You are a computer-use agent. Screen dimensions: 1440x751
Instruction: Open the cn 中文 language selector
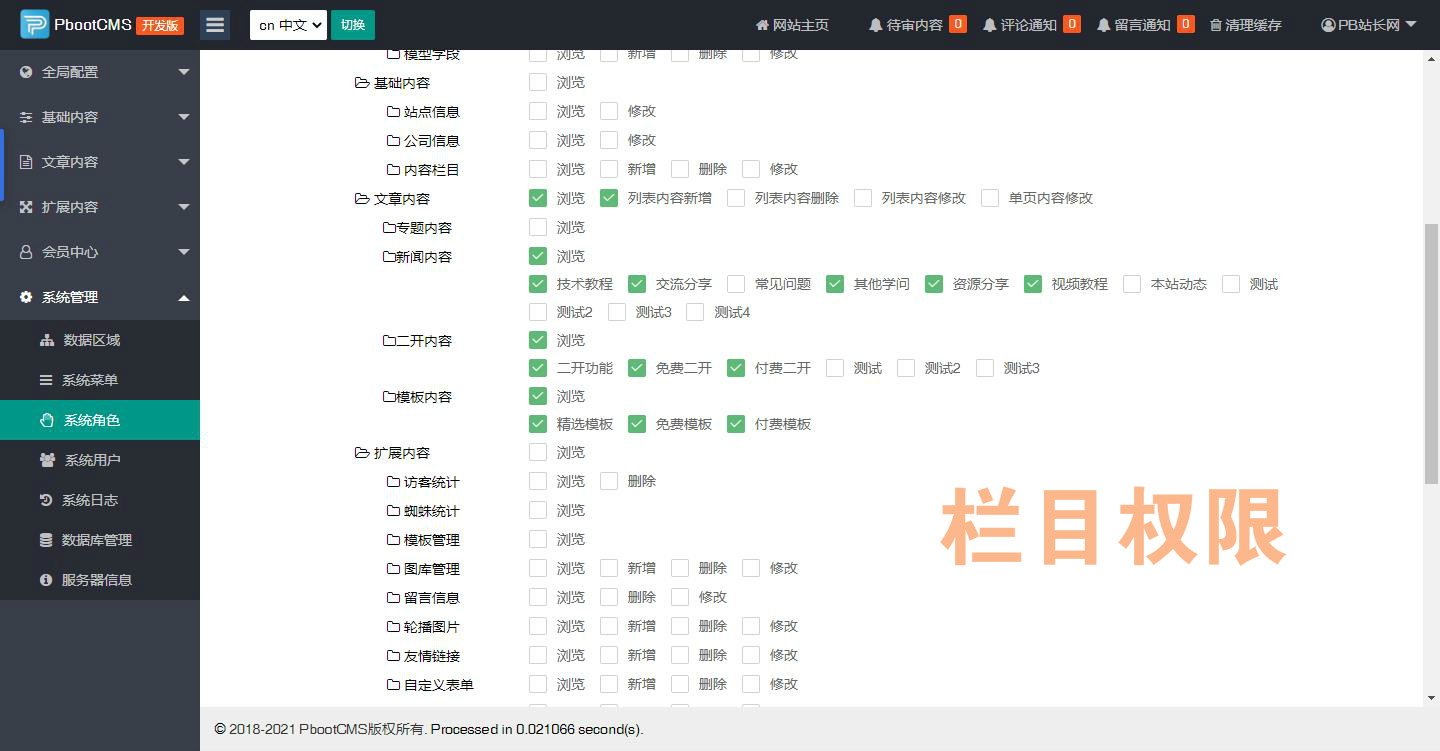click(287, 25)
